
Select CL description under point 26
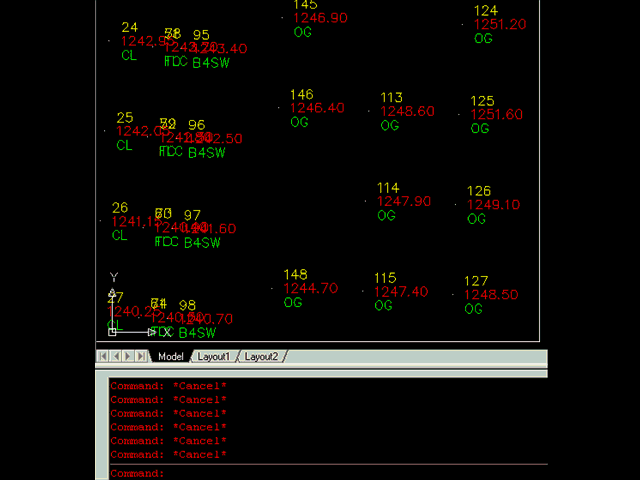click(120, 235)
